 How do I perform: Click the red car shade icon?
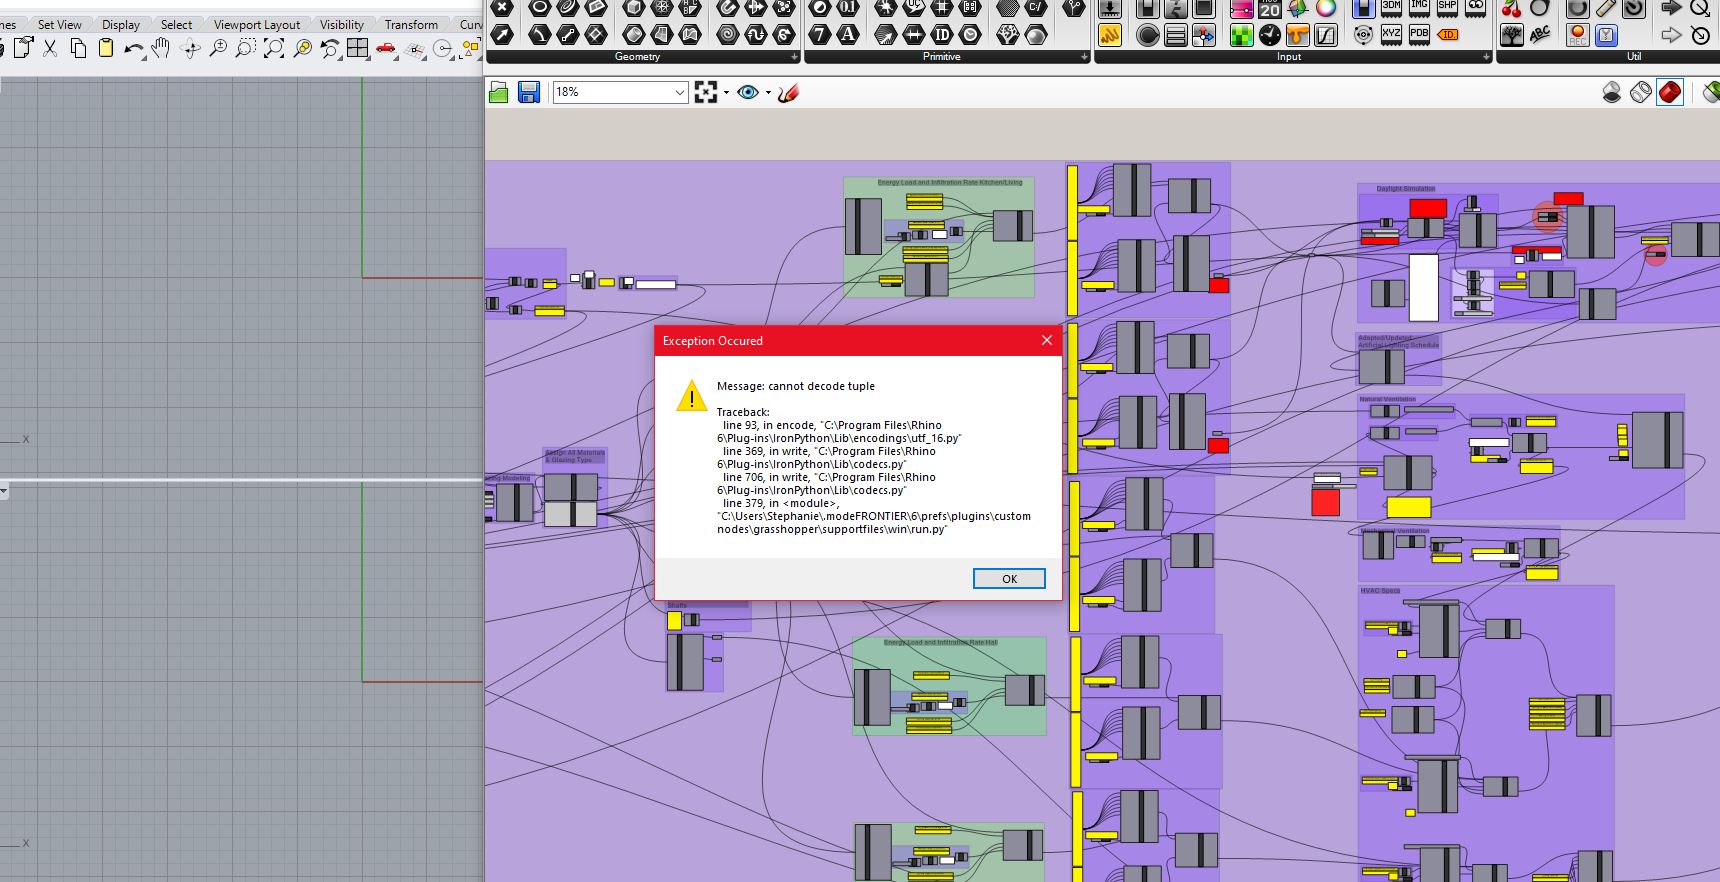click(x=386, y=48)
